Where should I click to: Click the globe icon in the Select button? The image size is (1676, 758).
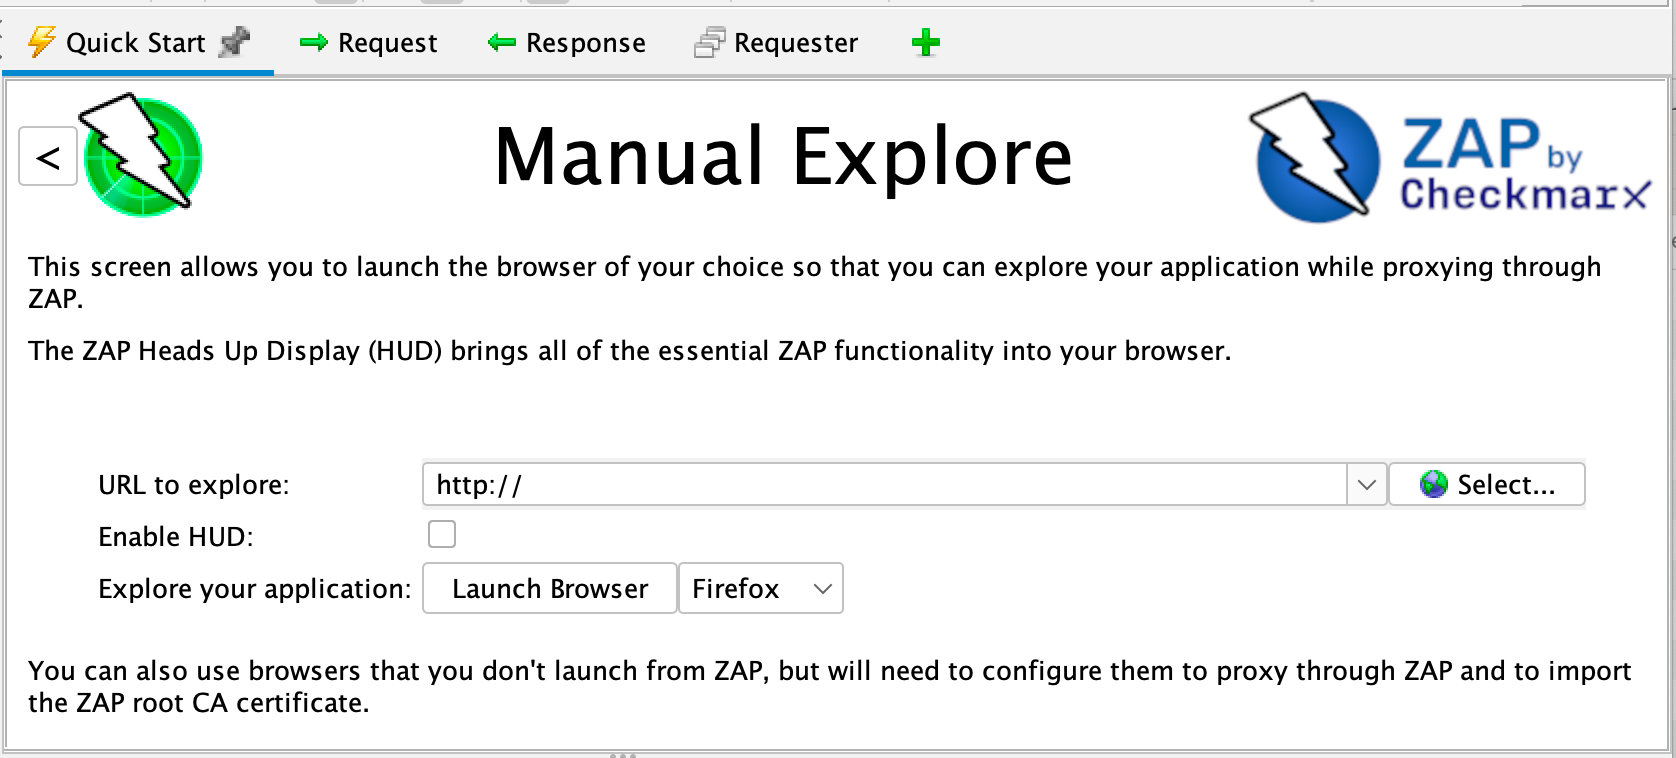pyautogui.click(x=1433, y=485)
